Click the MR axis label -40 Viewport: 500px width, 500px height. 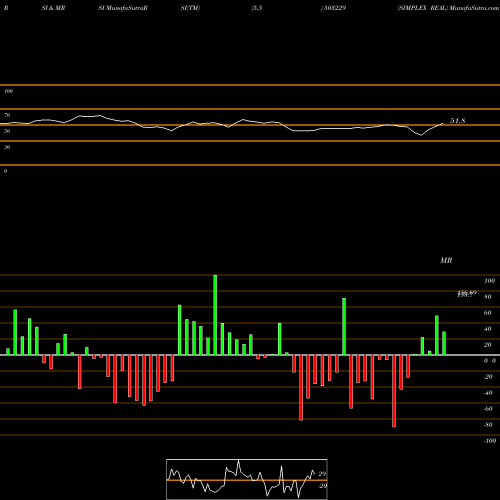tap(488, 393)
